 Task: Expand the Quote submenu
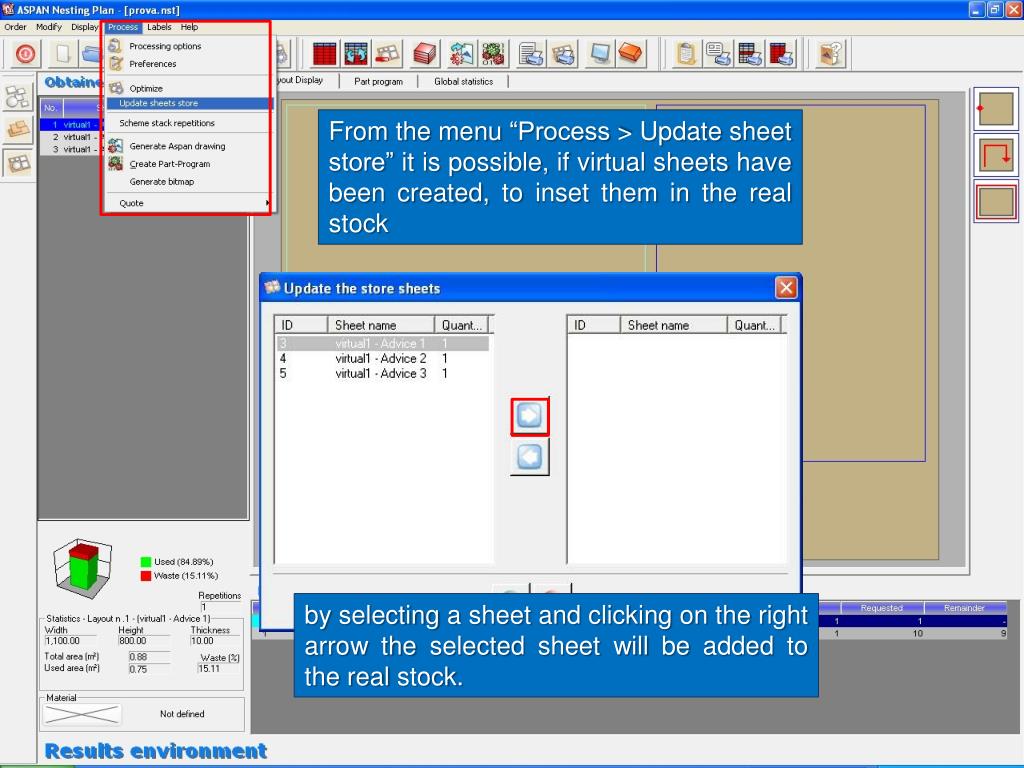[188, 203]
